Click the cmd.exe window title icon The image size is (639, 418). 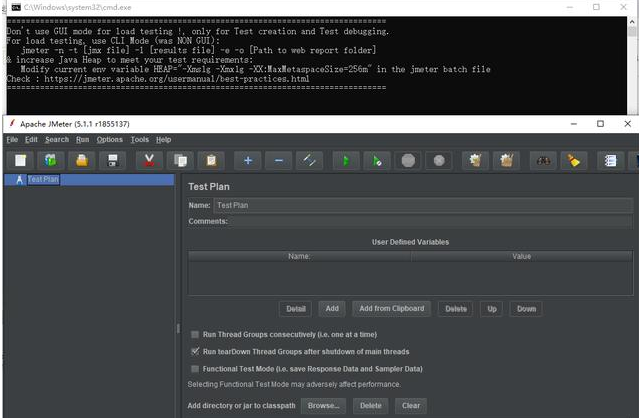[16, 7]
